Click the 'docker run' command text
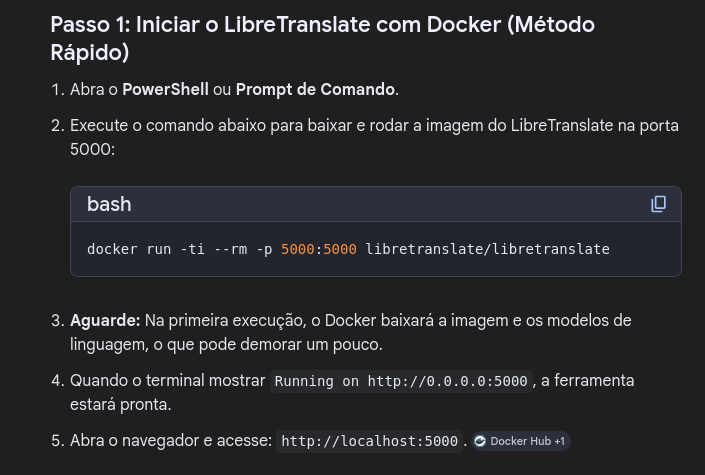705x475 pixels. pos(129,249)
